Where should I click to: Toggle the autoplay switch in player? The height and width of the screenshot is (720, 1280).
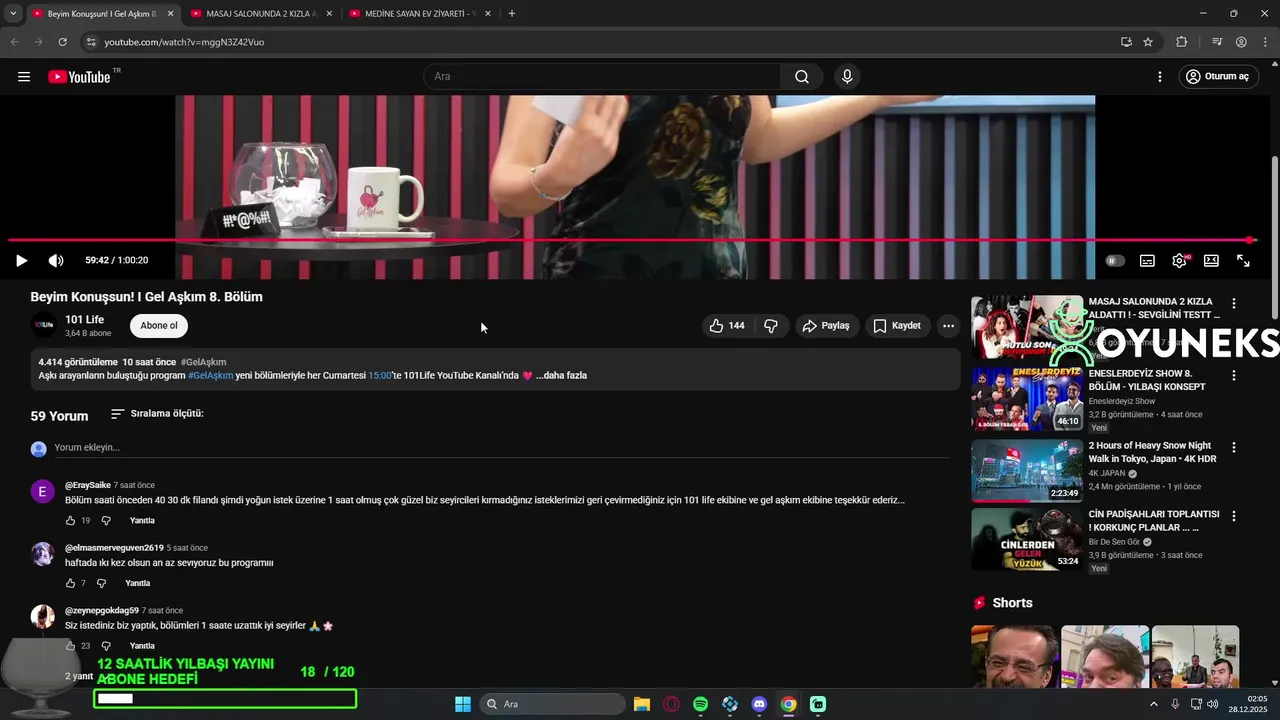(x=1115, y=261)
